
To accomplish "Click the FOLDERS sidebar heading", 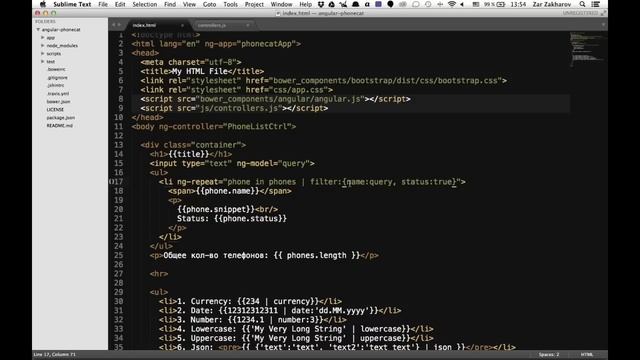I will click(45, 22).
